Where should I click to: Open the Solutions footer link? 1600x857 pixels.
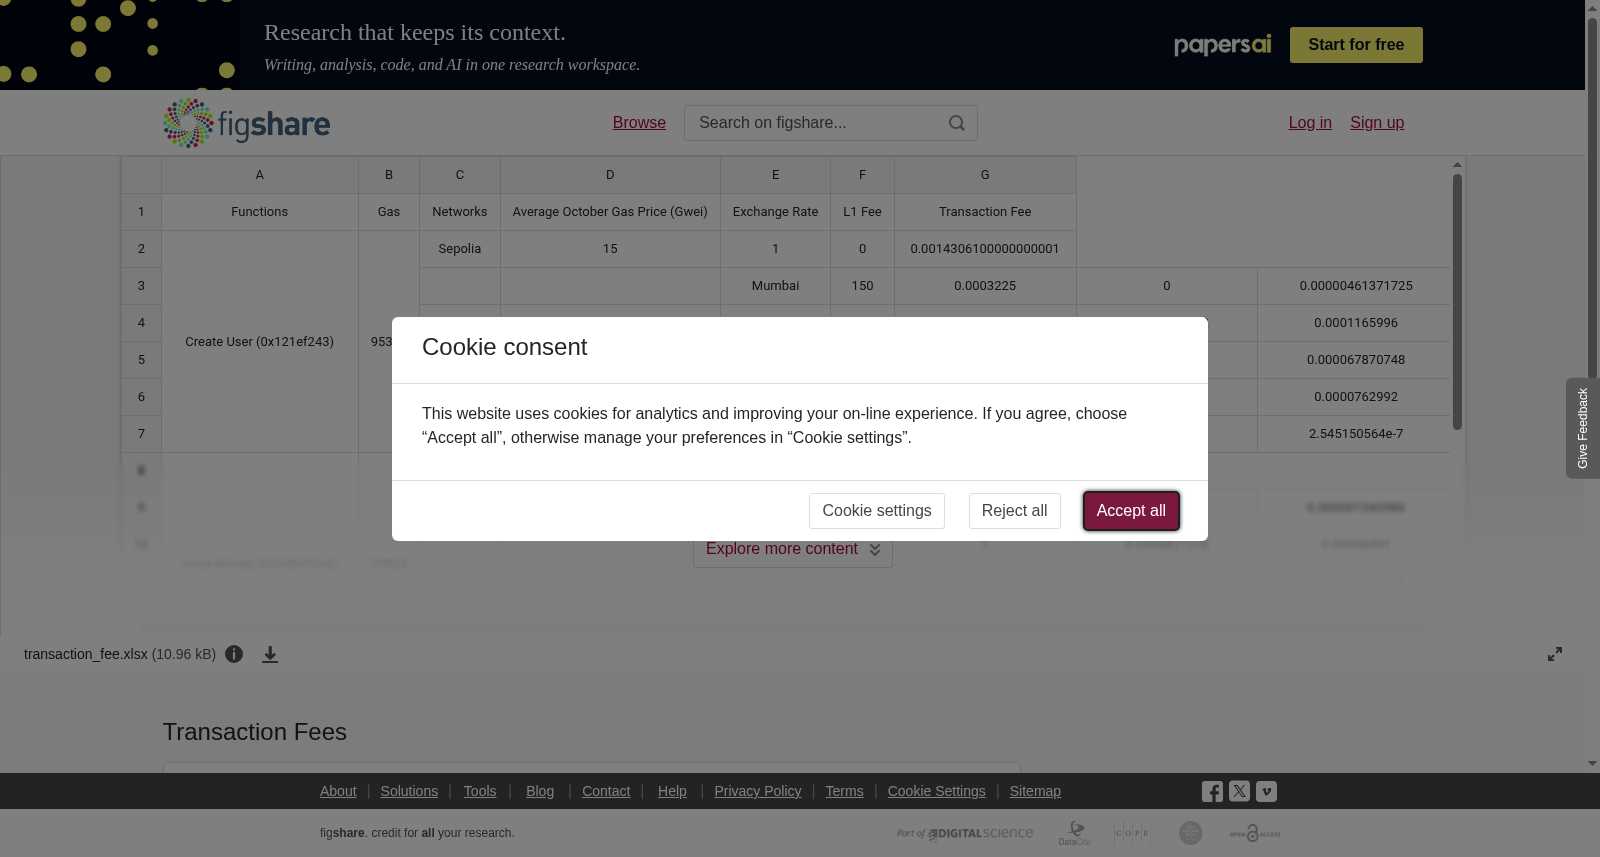(x=409, y=791)
